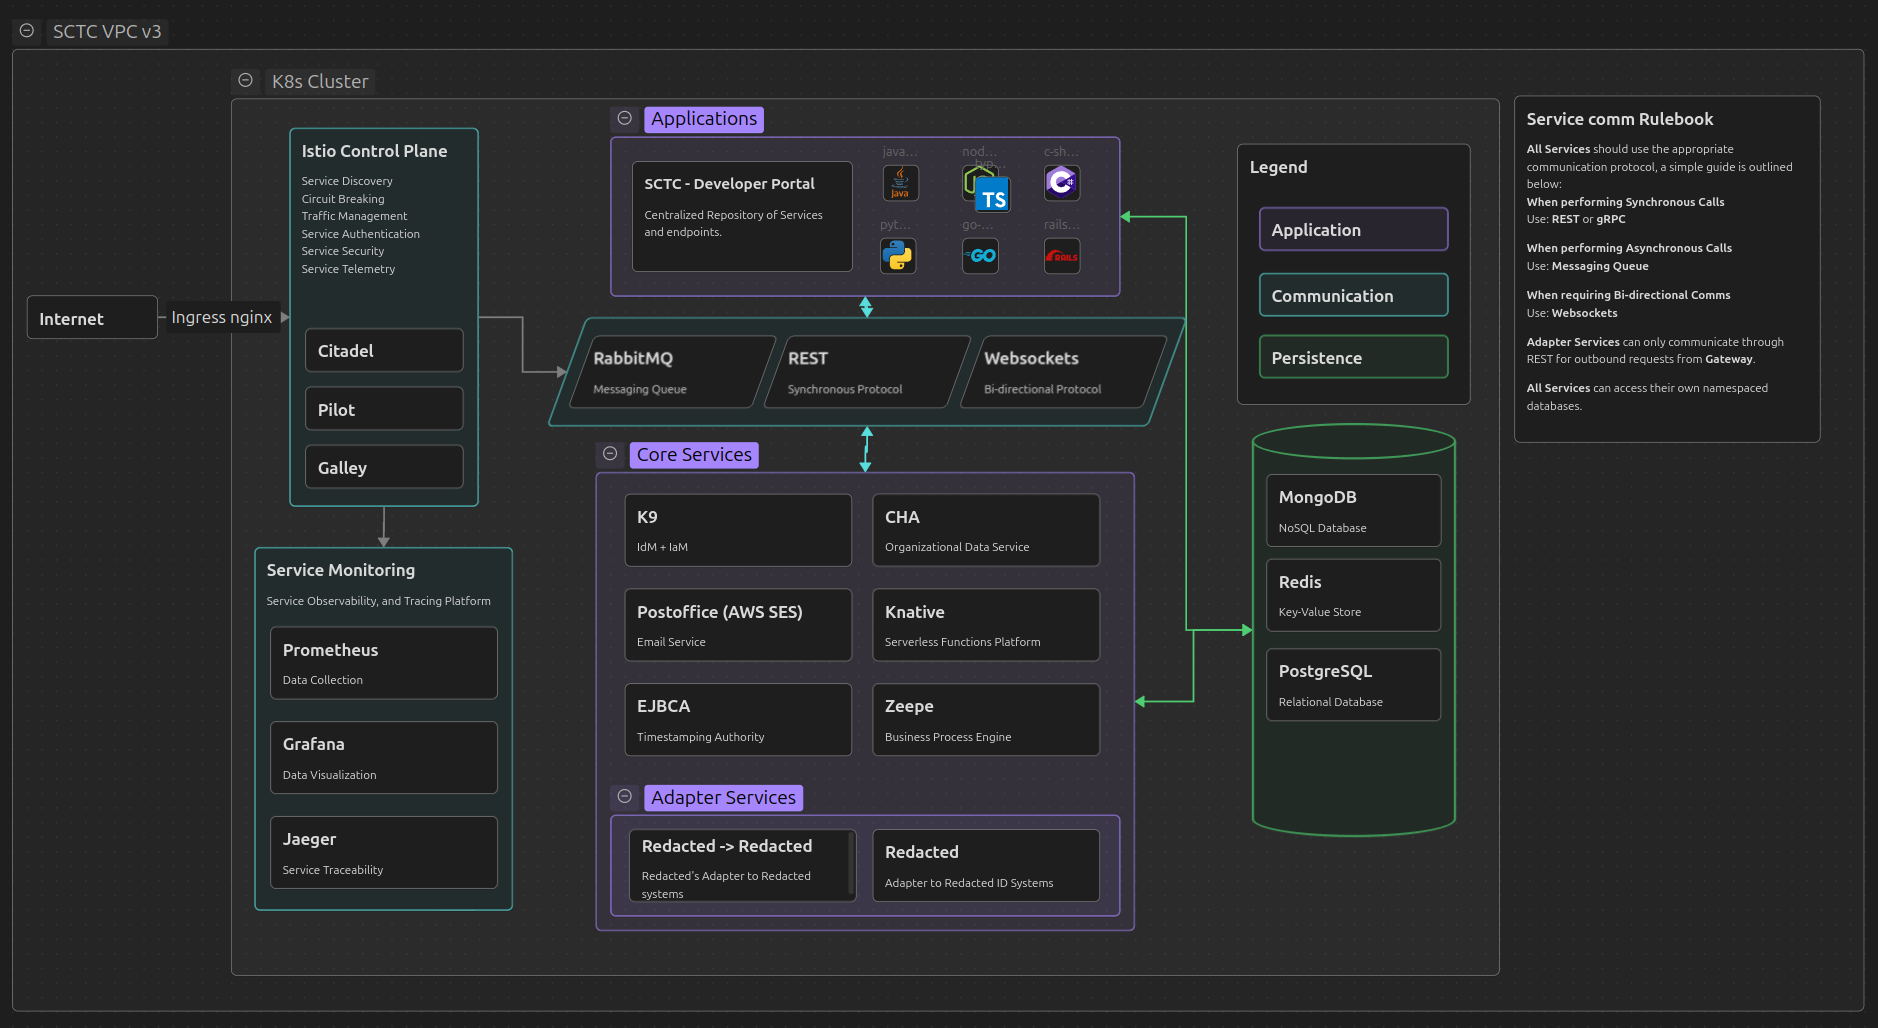Screen dimensions: 1878x1028
Task: Select the EJBCA Timestamping Authority node
Action: (x=738, y=720)
